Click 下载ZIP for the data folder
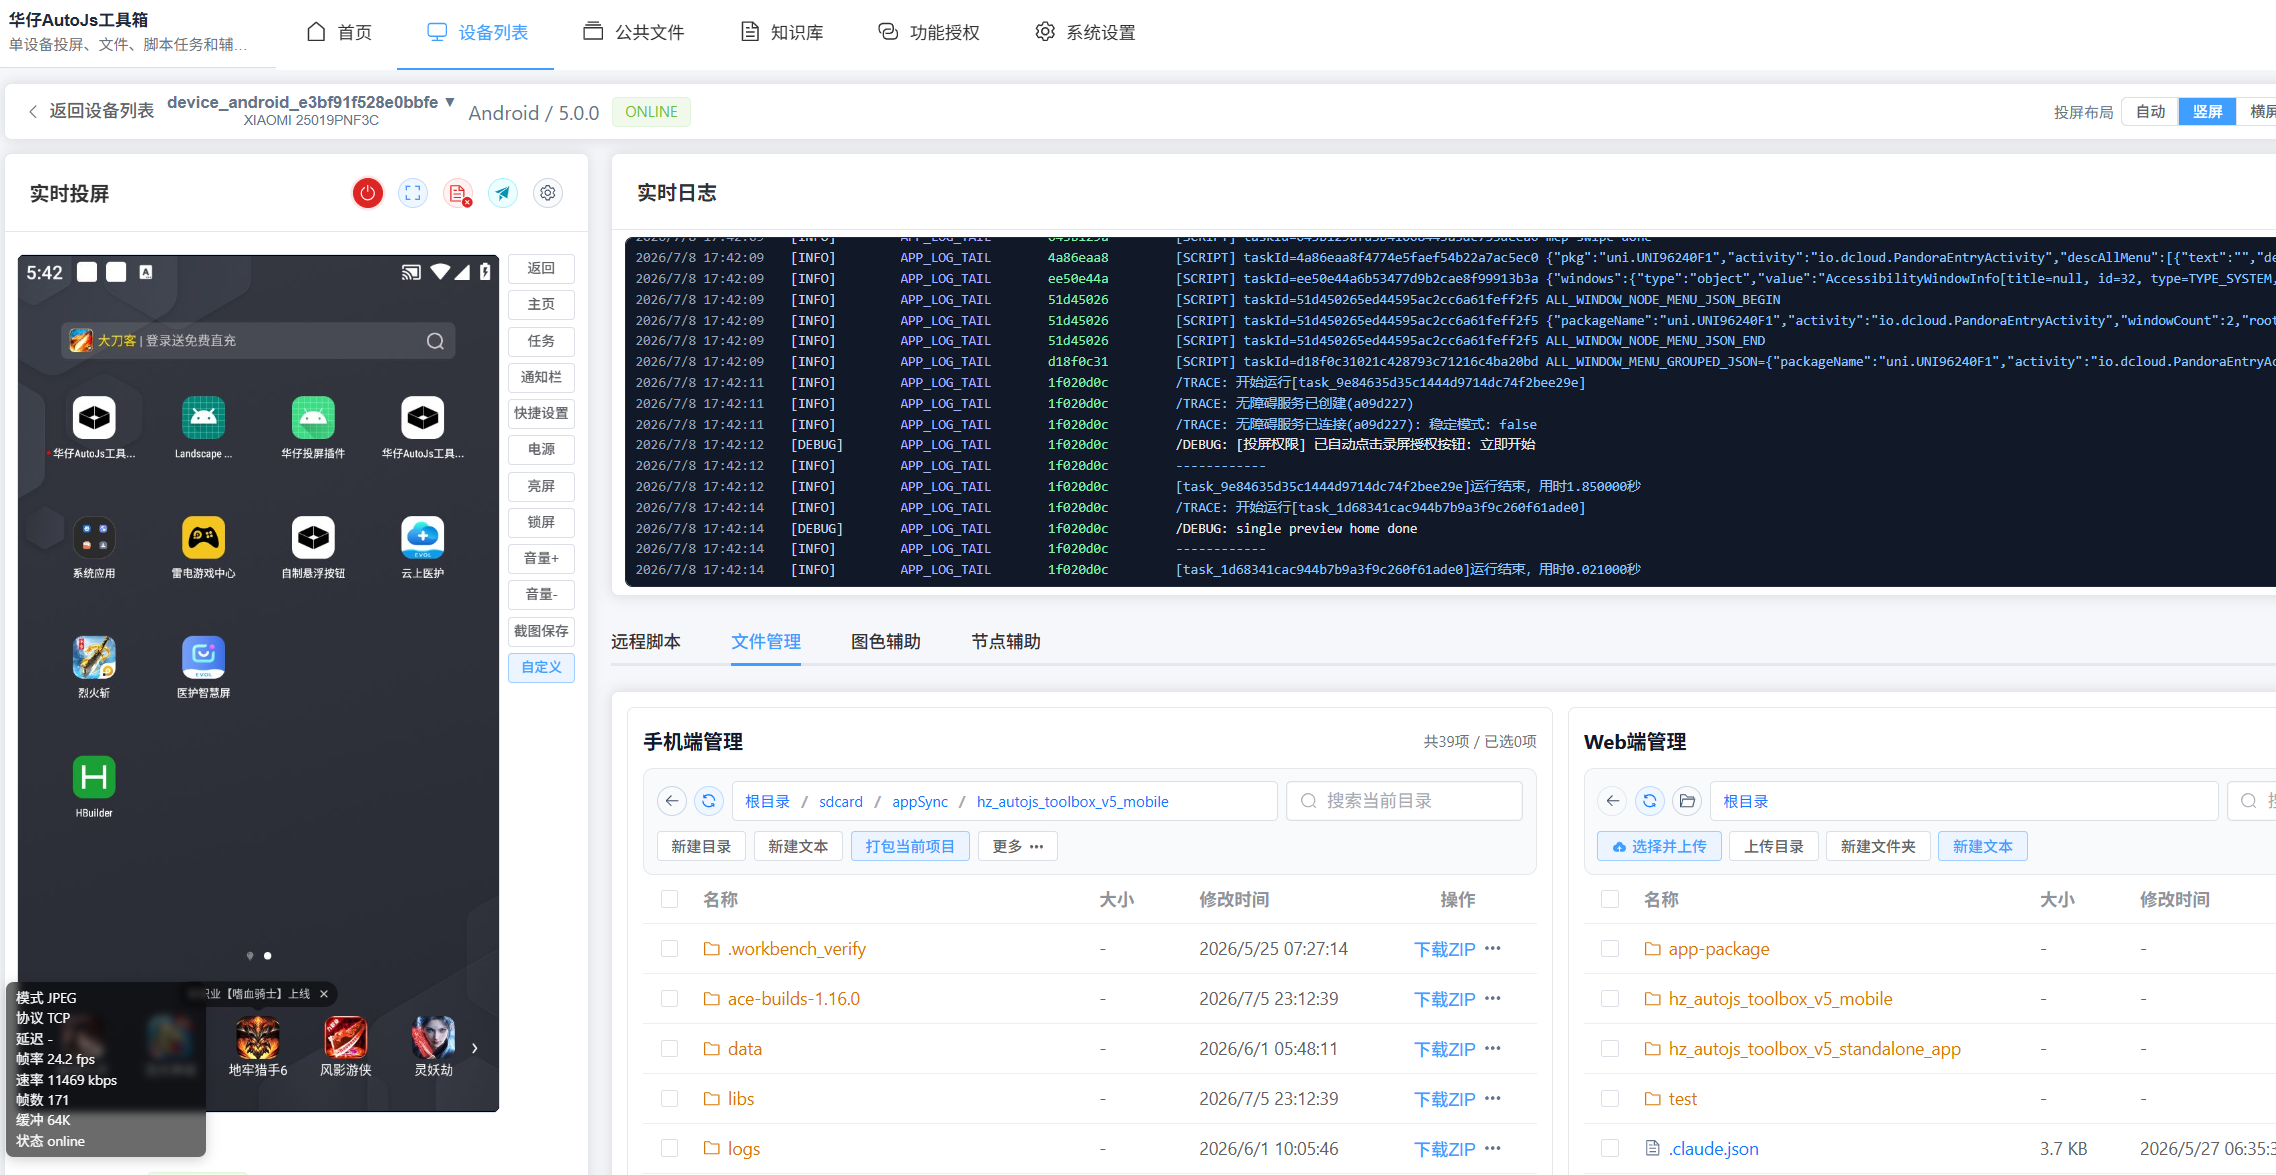This screenshot has width=2276, height=1175. (x=1444, y=1049)
